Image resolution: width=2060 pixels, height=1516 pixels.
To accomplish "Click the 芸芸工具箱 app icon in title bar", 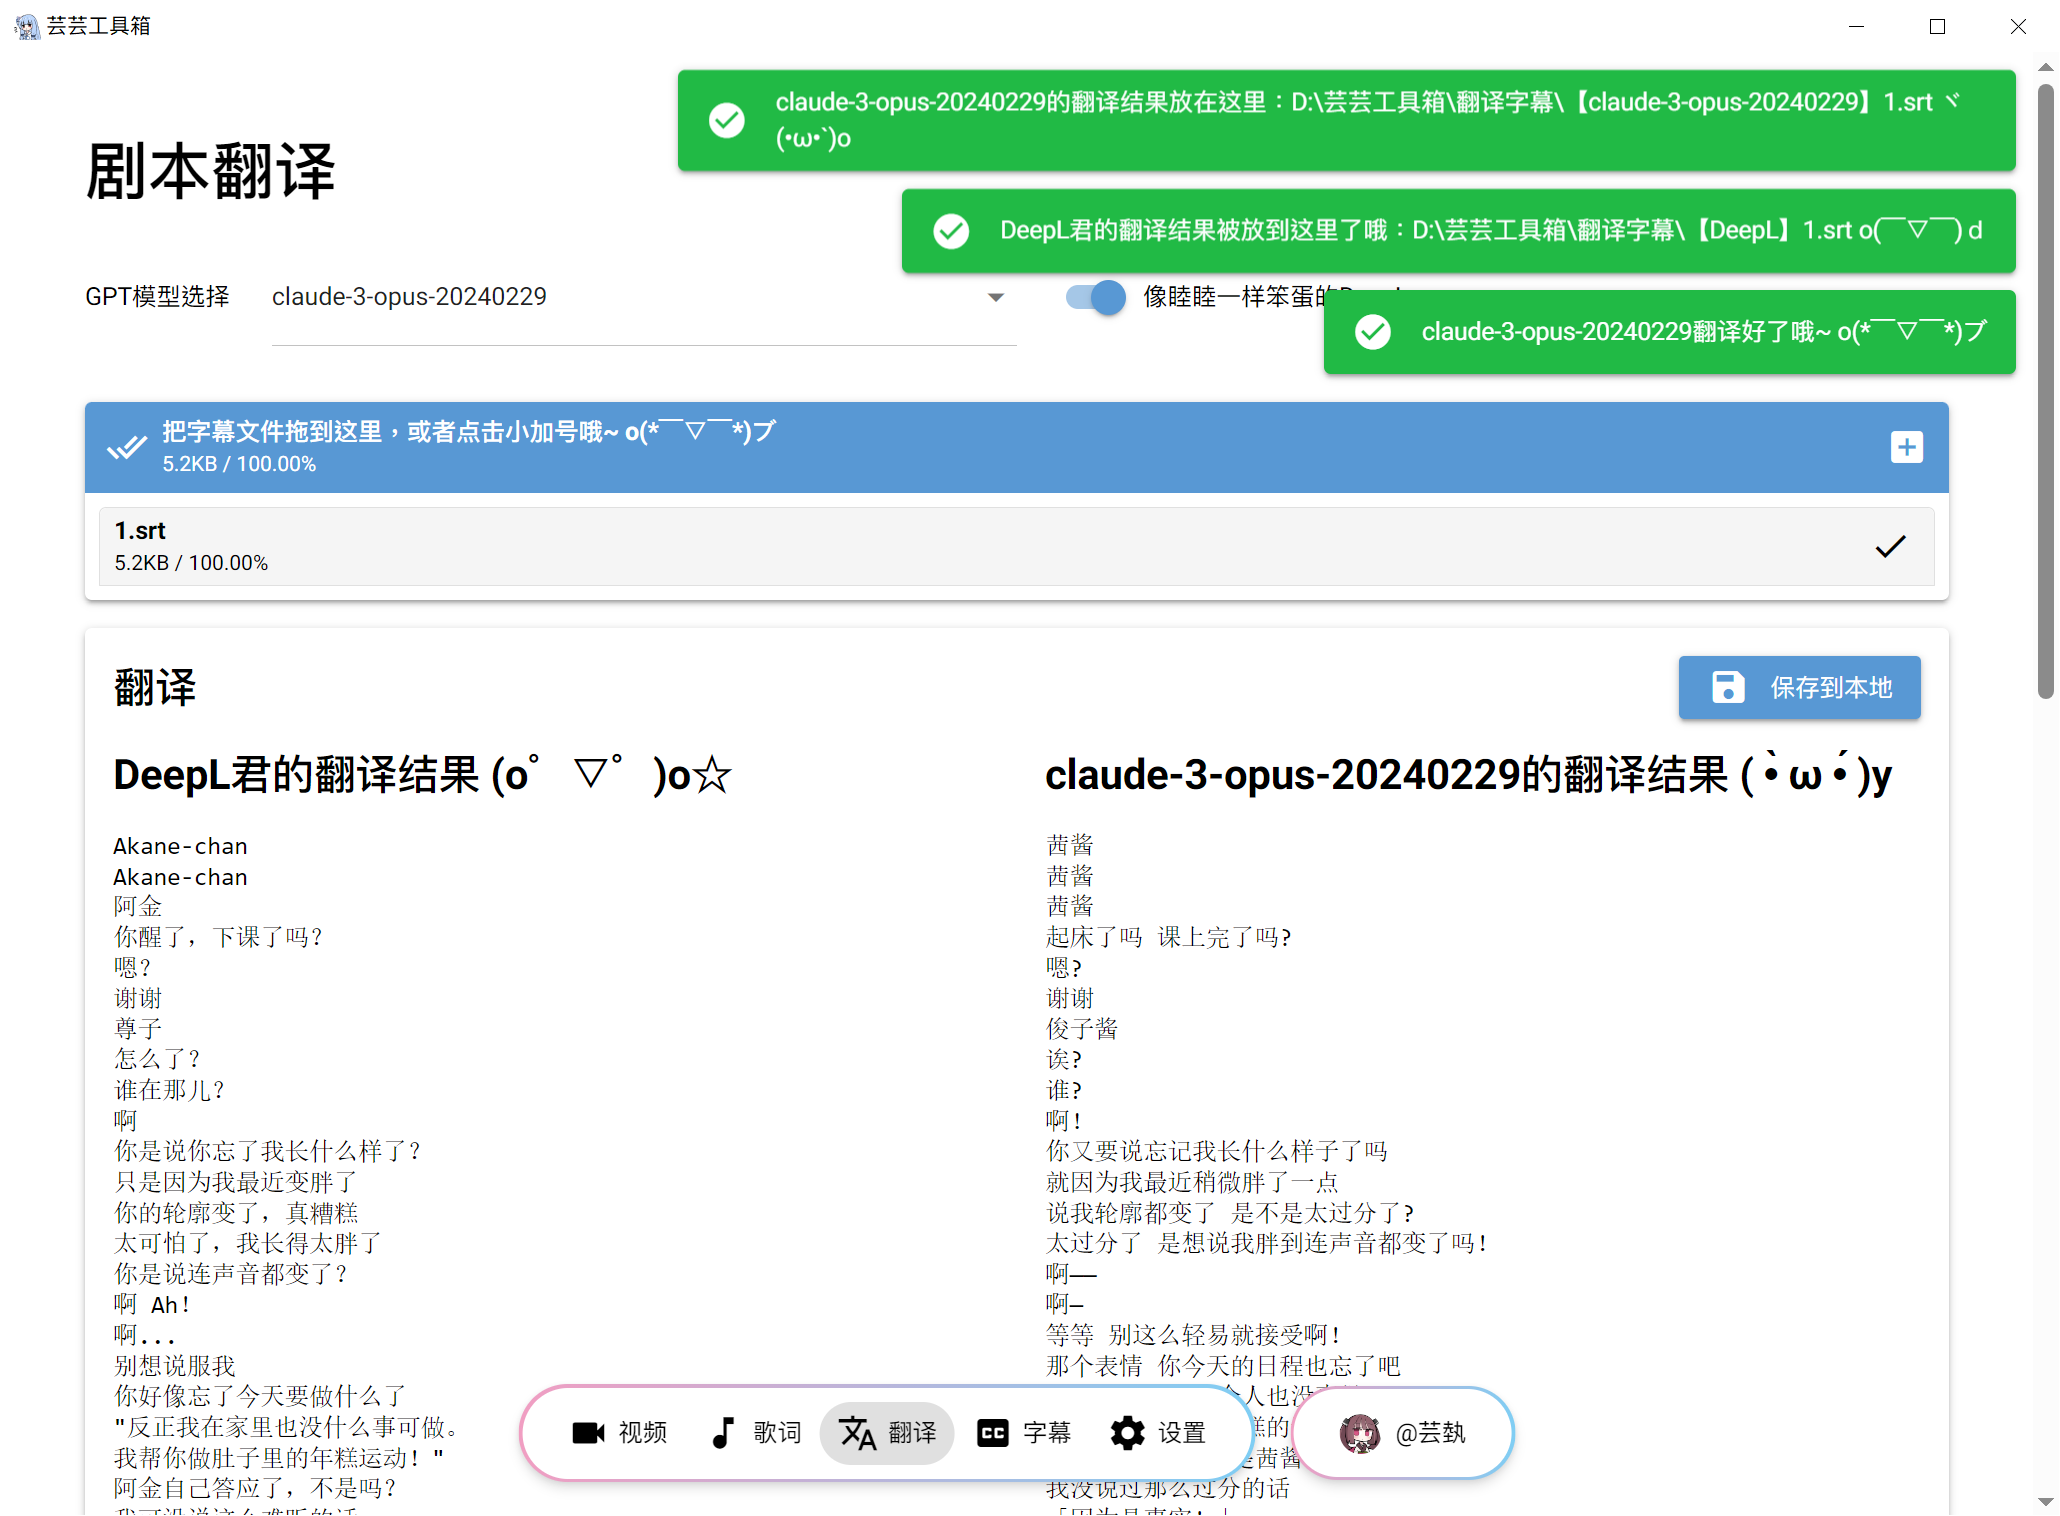I will pyautogui.click(x=27, y=26).
